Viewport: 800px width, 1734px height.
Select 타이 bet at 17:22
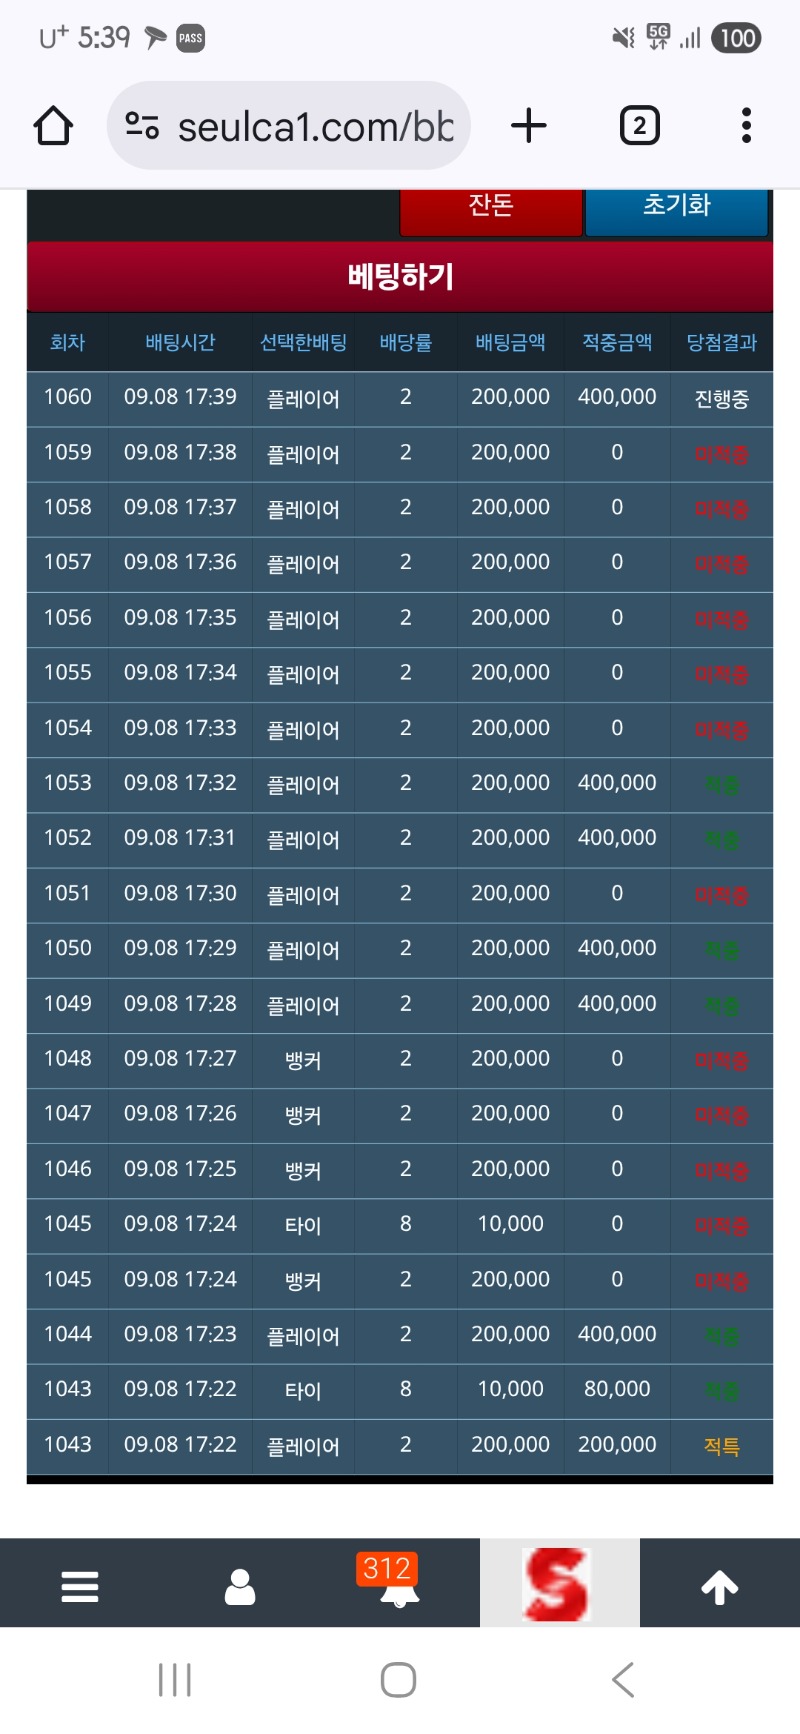(x=303, y=1391)
